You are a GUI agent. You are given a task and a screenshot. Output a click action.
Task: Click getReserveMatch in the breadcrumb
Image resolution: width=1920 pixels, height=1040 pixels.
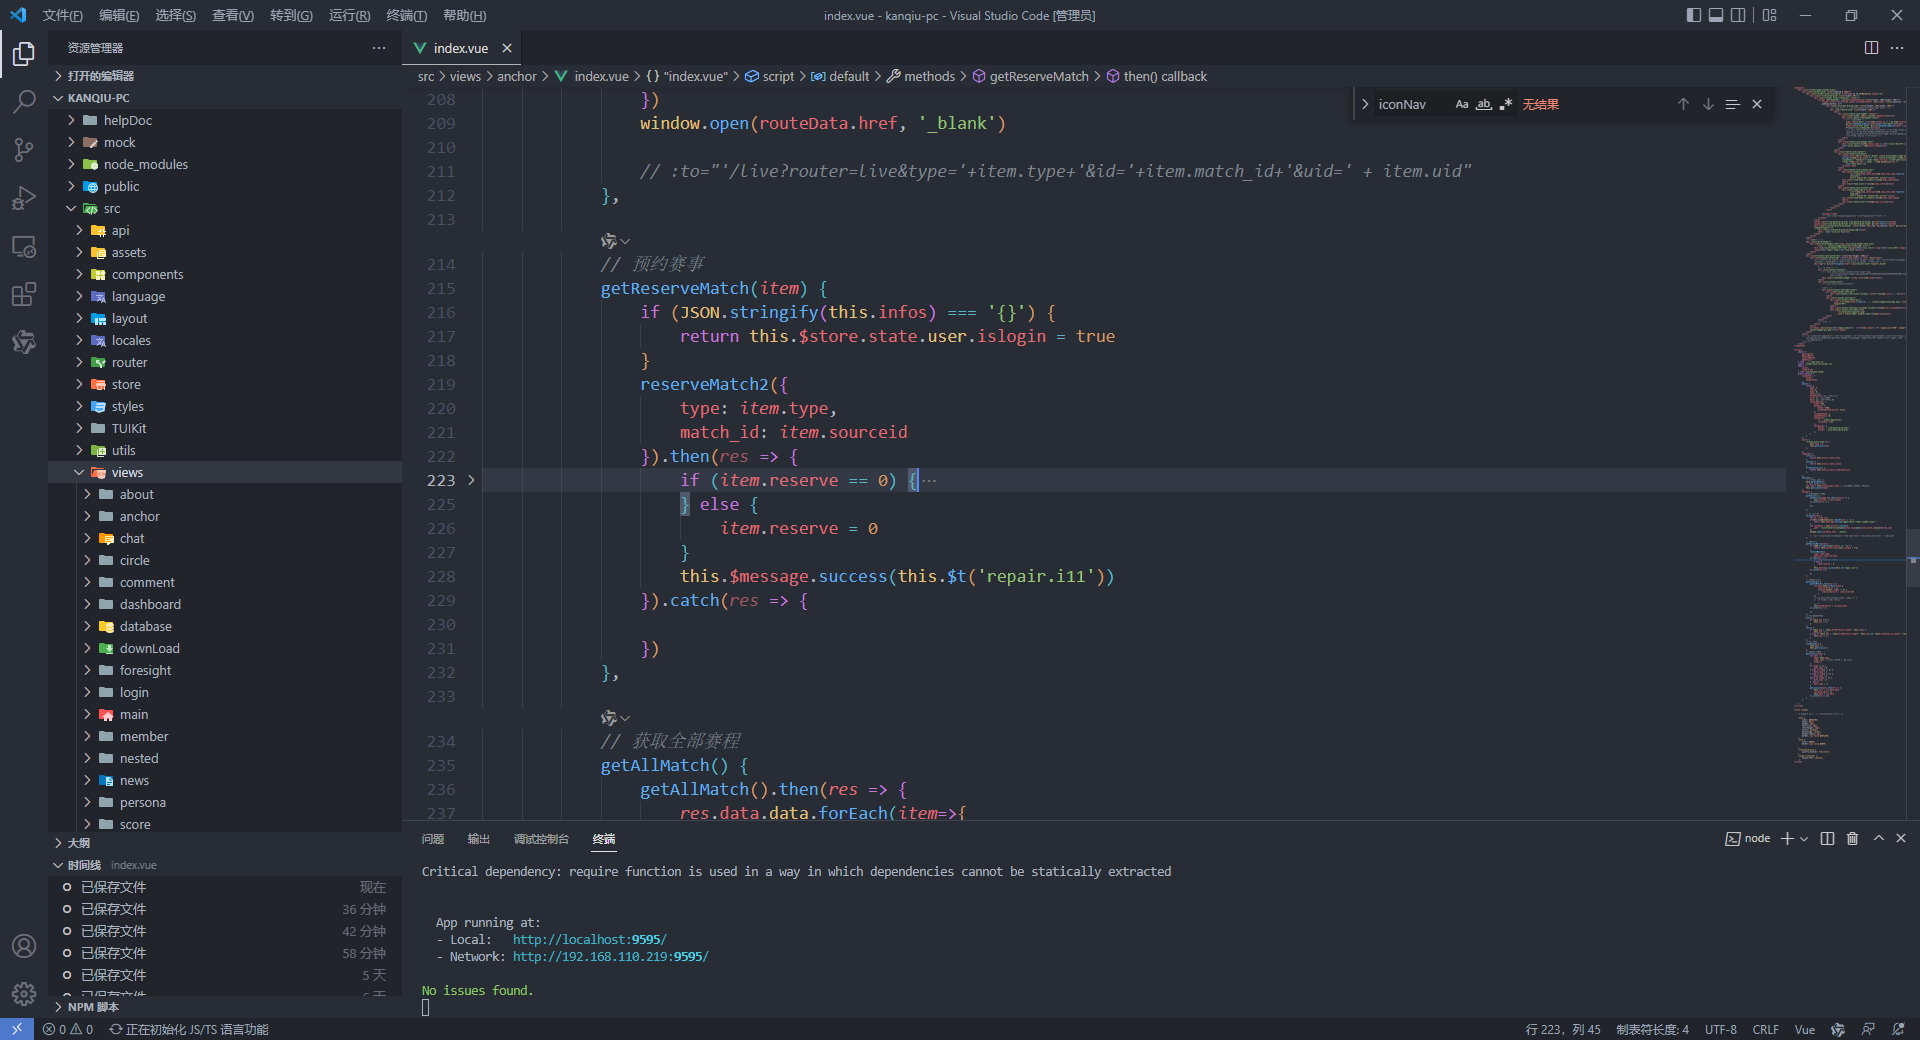(x=1039, y=76)
